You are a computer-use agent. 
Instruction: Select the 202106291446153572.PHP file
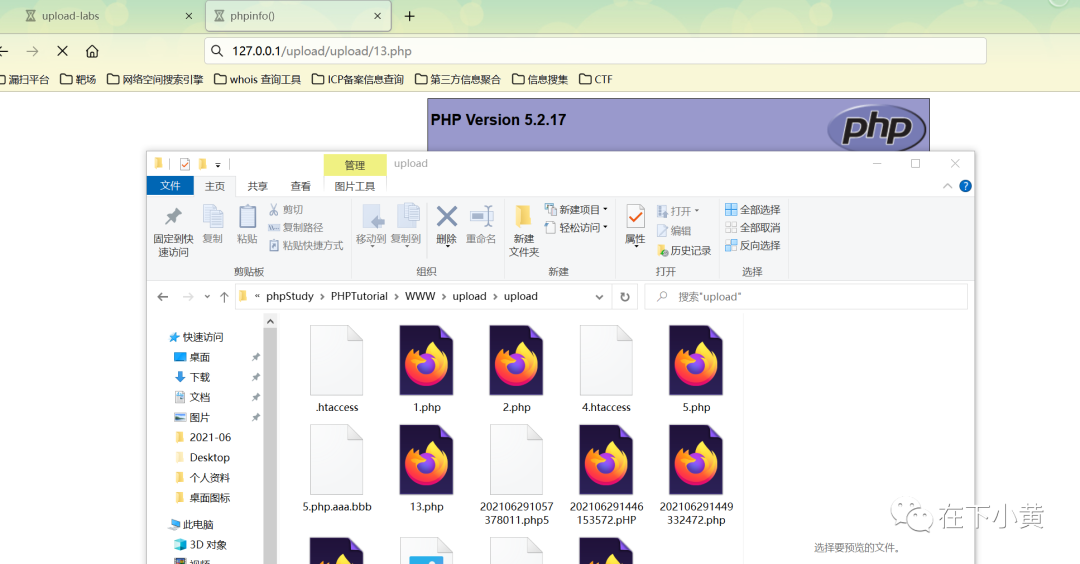(x=606, y=475)
